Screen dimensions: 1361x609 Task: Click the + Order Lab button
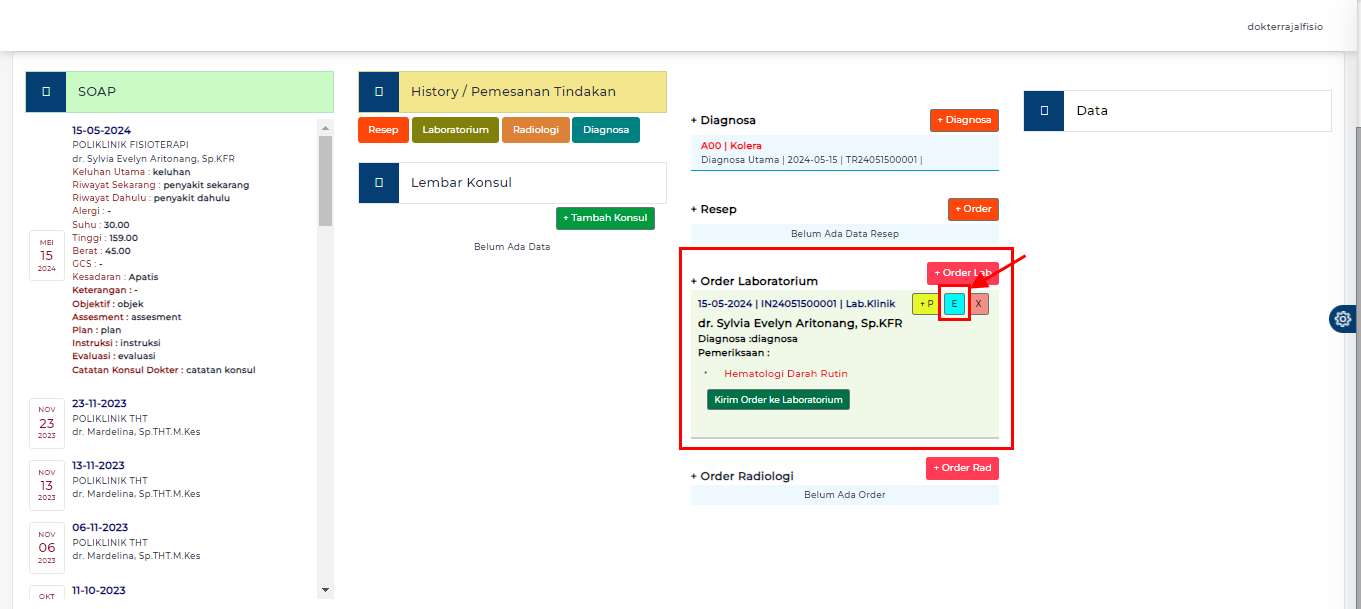coord(962,272)
